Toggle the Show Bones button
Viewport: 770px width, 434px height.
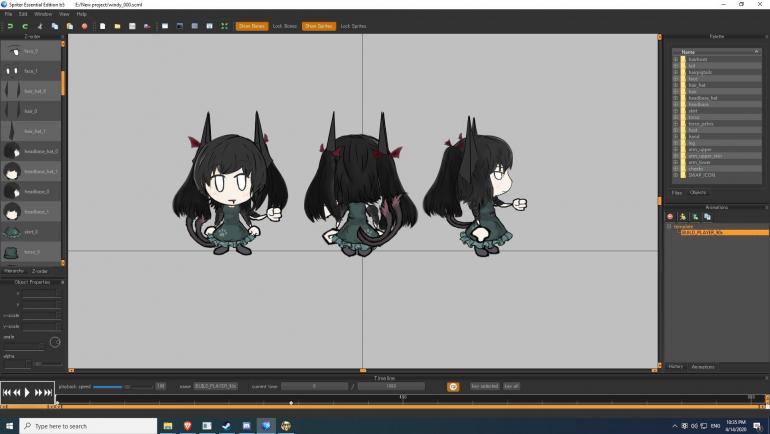click(251, 26)
